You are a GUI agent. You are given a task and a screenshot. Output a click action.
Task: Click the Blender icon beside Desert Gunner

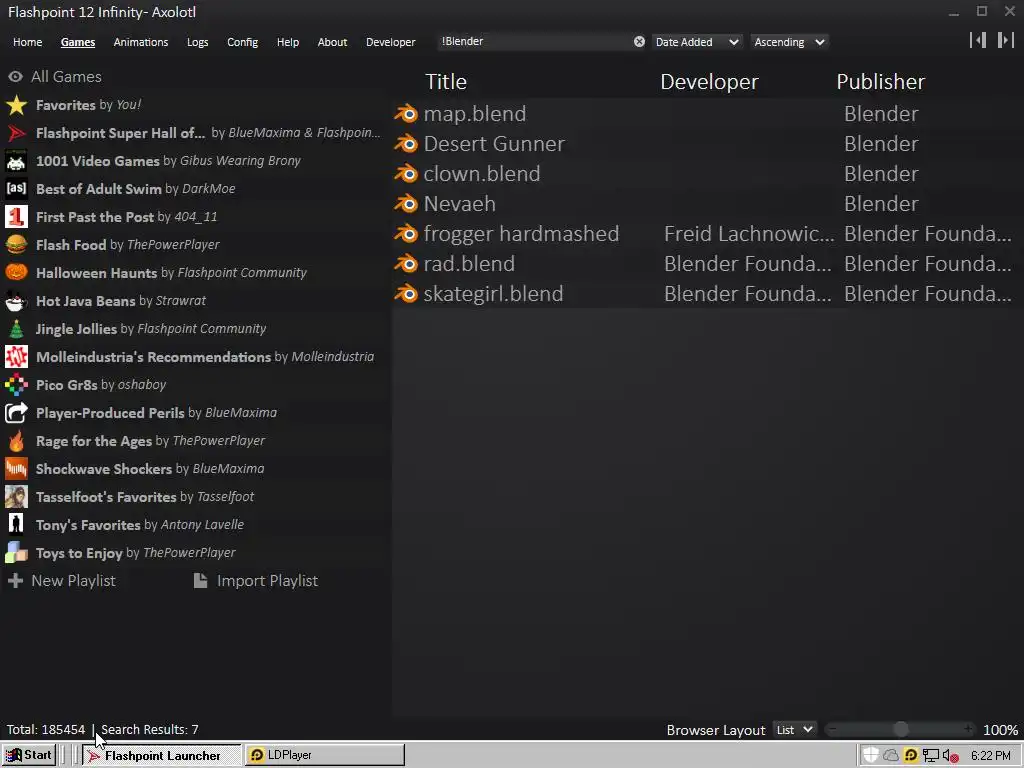[x=406, y=144]
